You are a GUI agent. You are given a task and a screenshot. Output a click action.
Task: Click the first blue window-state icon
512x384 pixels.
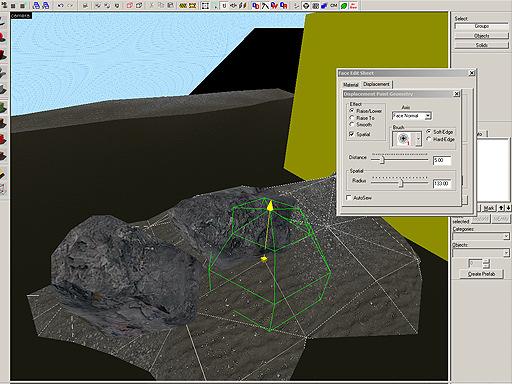tap(36, 5)
